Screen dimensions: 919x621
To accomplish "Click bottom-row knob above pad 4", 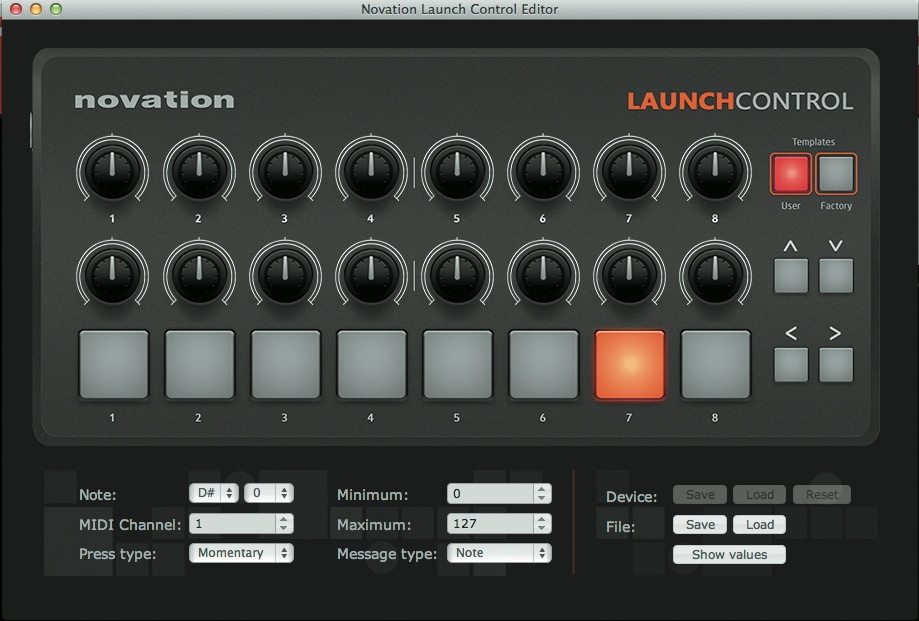I will point(371,274).
